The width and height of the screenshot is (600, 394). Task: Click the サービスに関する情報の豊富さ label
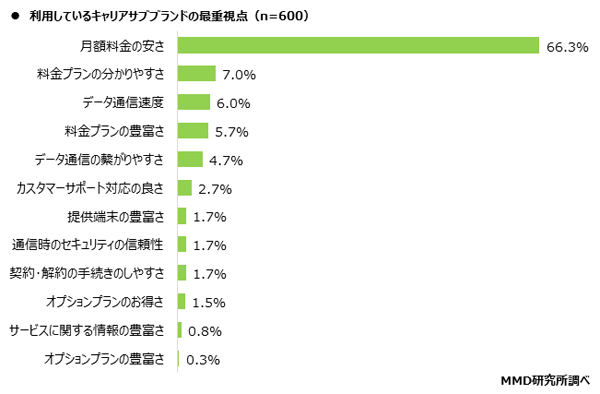coord(87,330)
